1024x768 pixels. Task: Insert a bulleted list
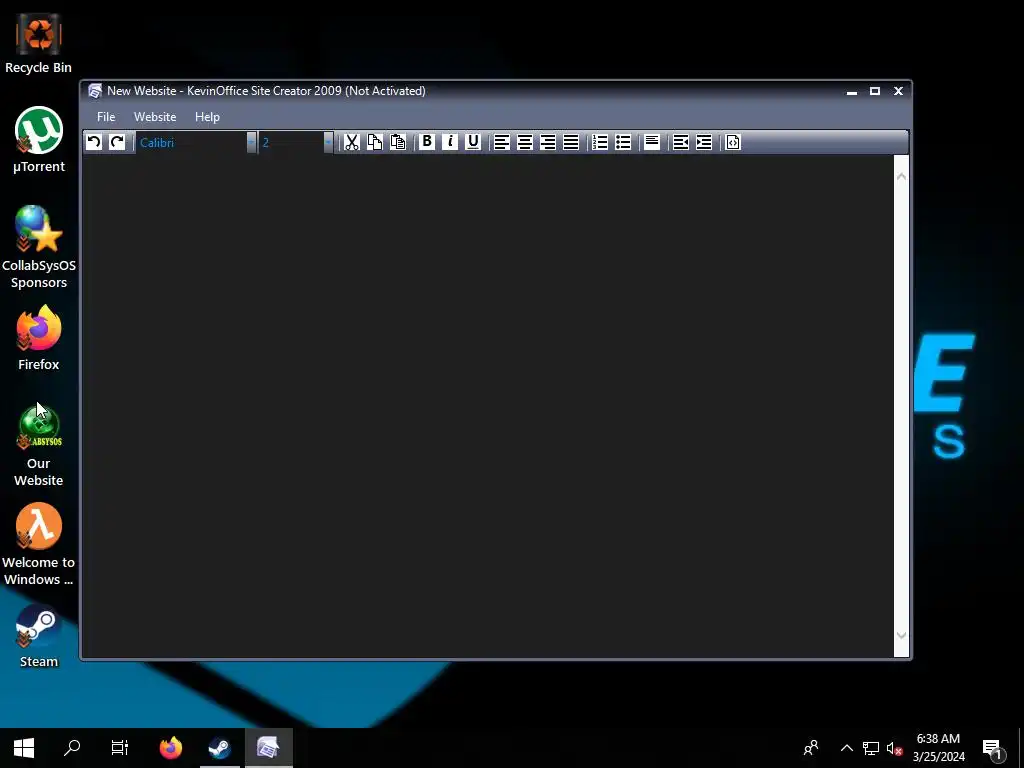pyautogui.click(x=623, y=142)
